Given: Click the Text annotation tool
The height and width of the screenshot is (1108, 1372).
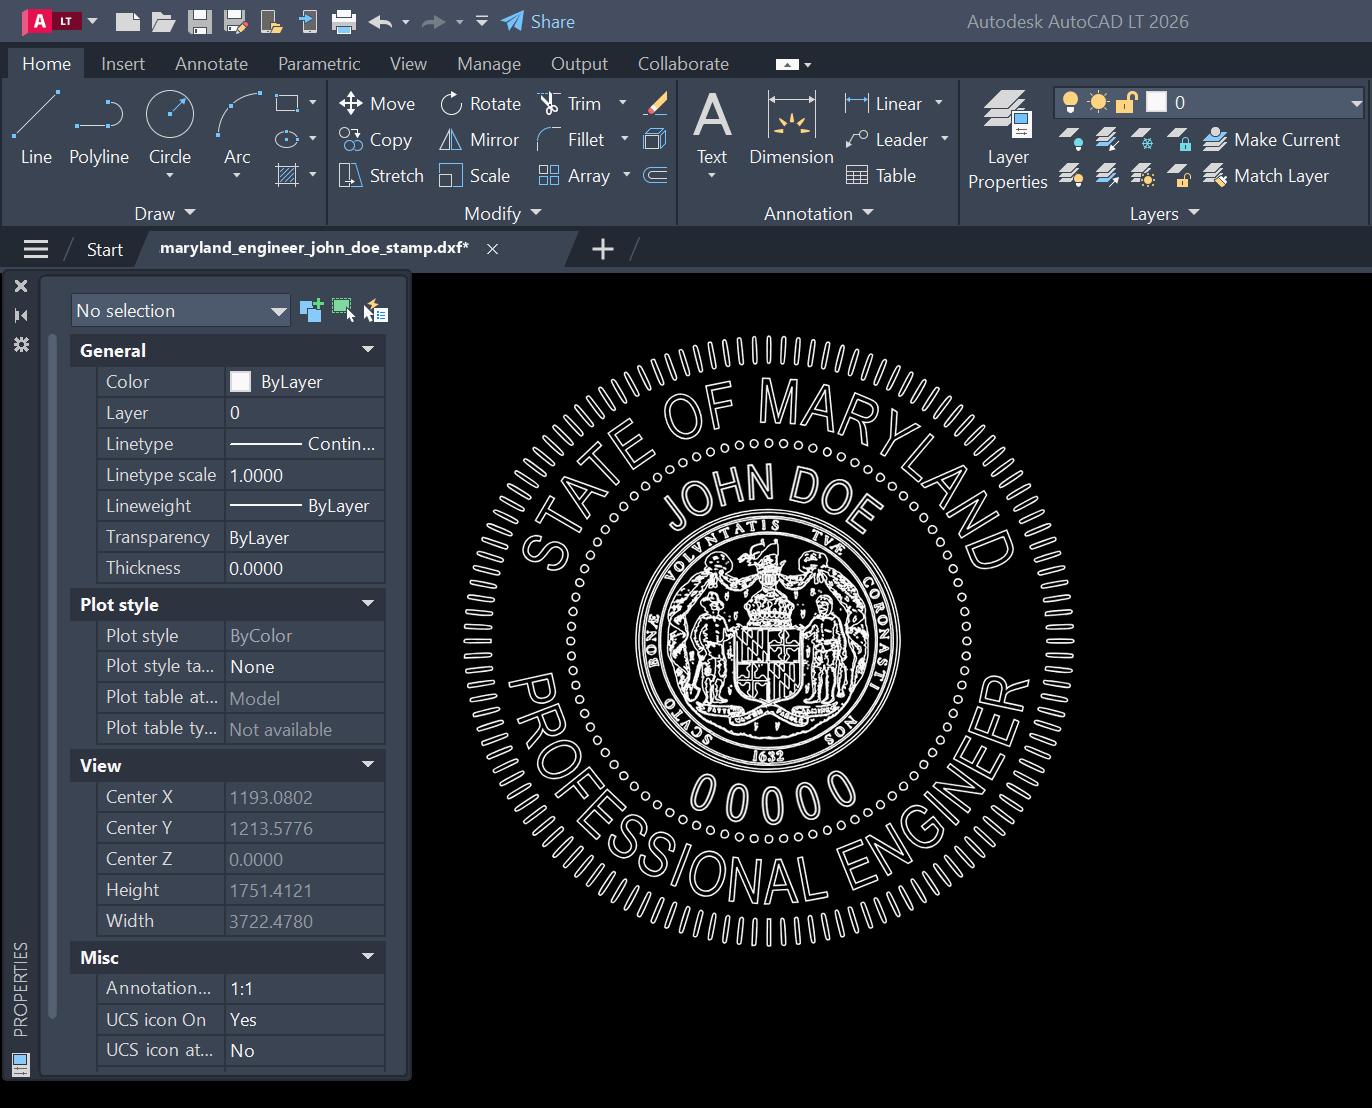Looking at the screenshot, I should [x=712, y=128].
